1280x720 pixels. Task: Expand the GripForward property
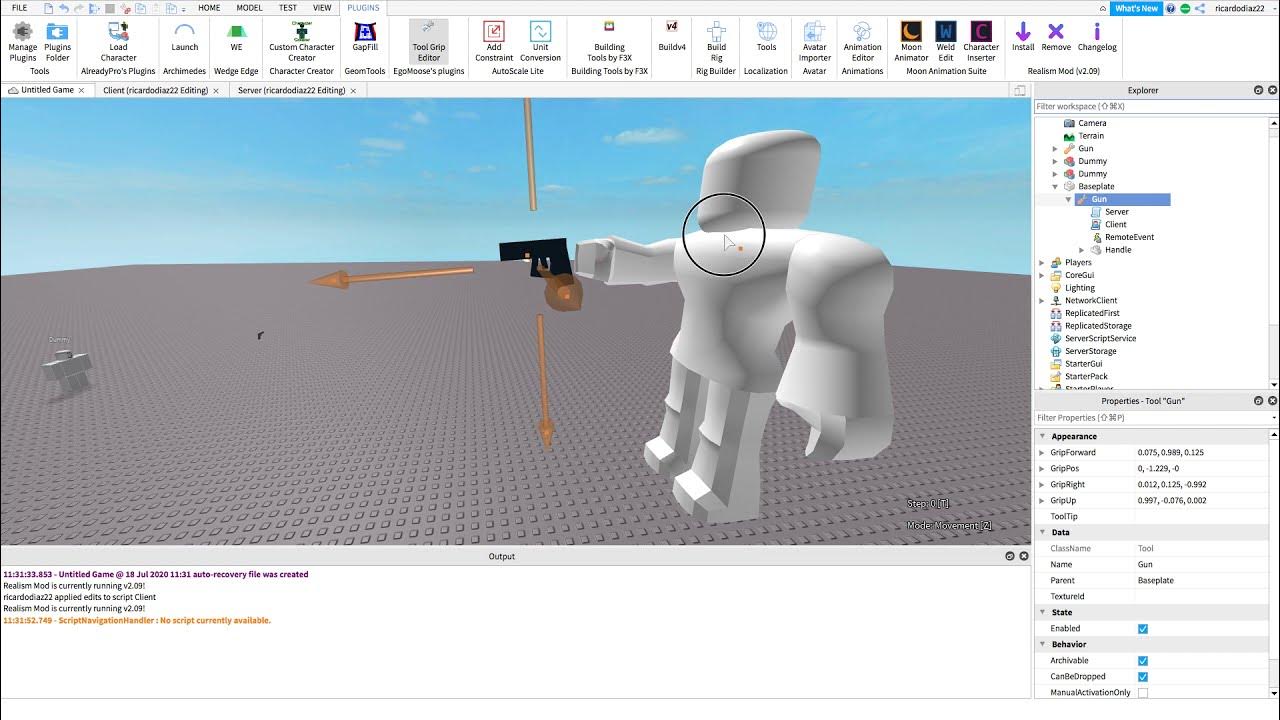pyautogui.click(x=1042, y=453)
